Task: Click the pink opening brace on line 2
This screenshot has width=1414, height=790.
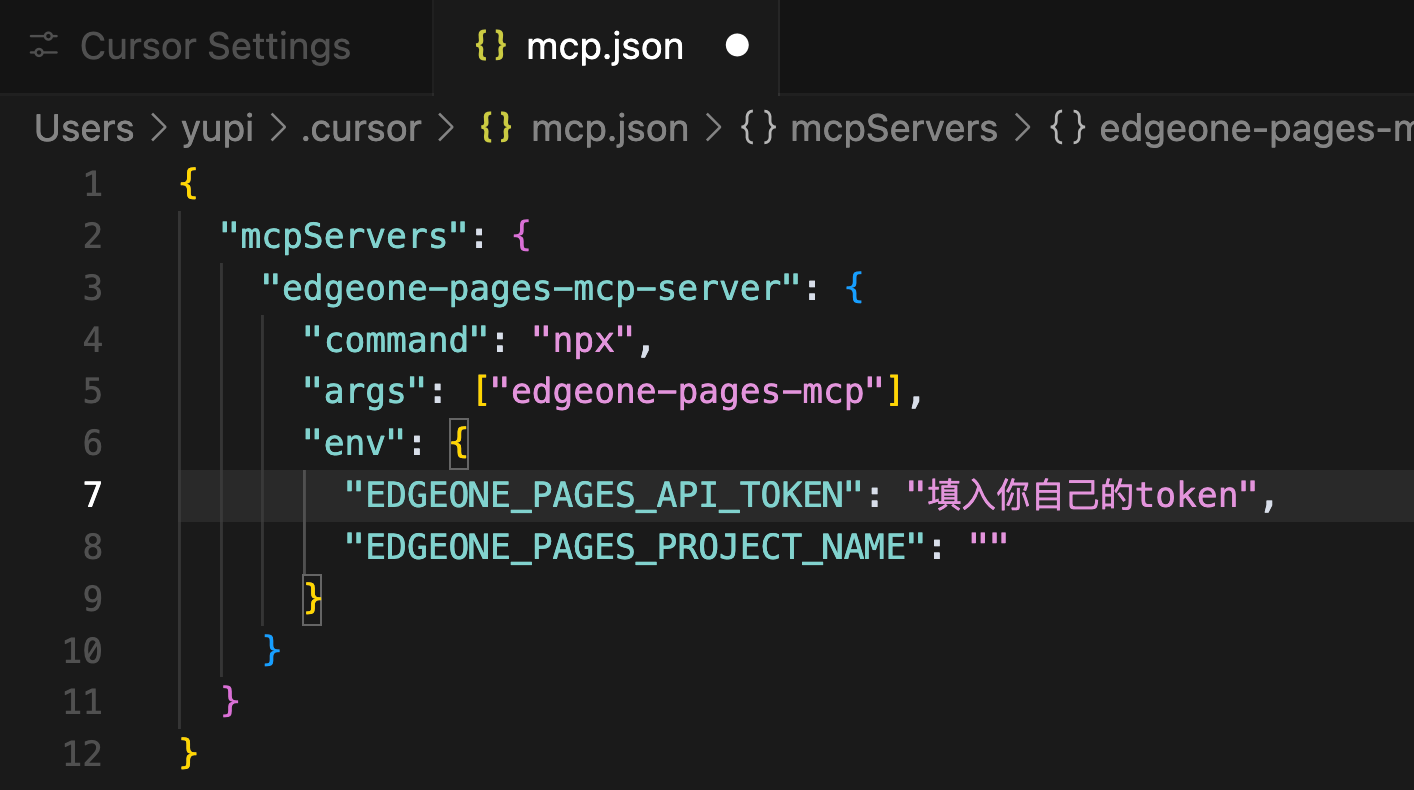Action: [x=521, y=236]
